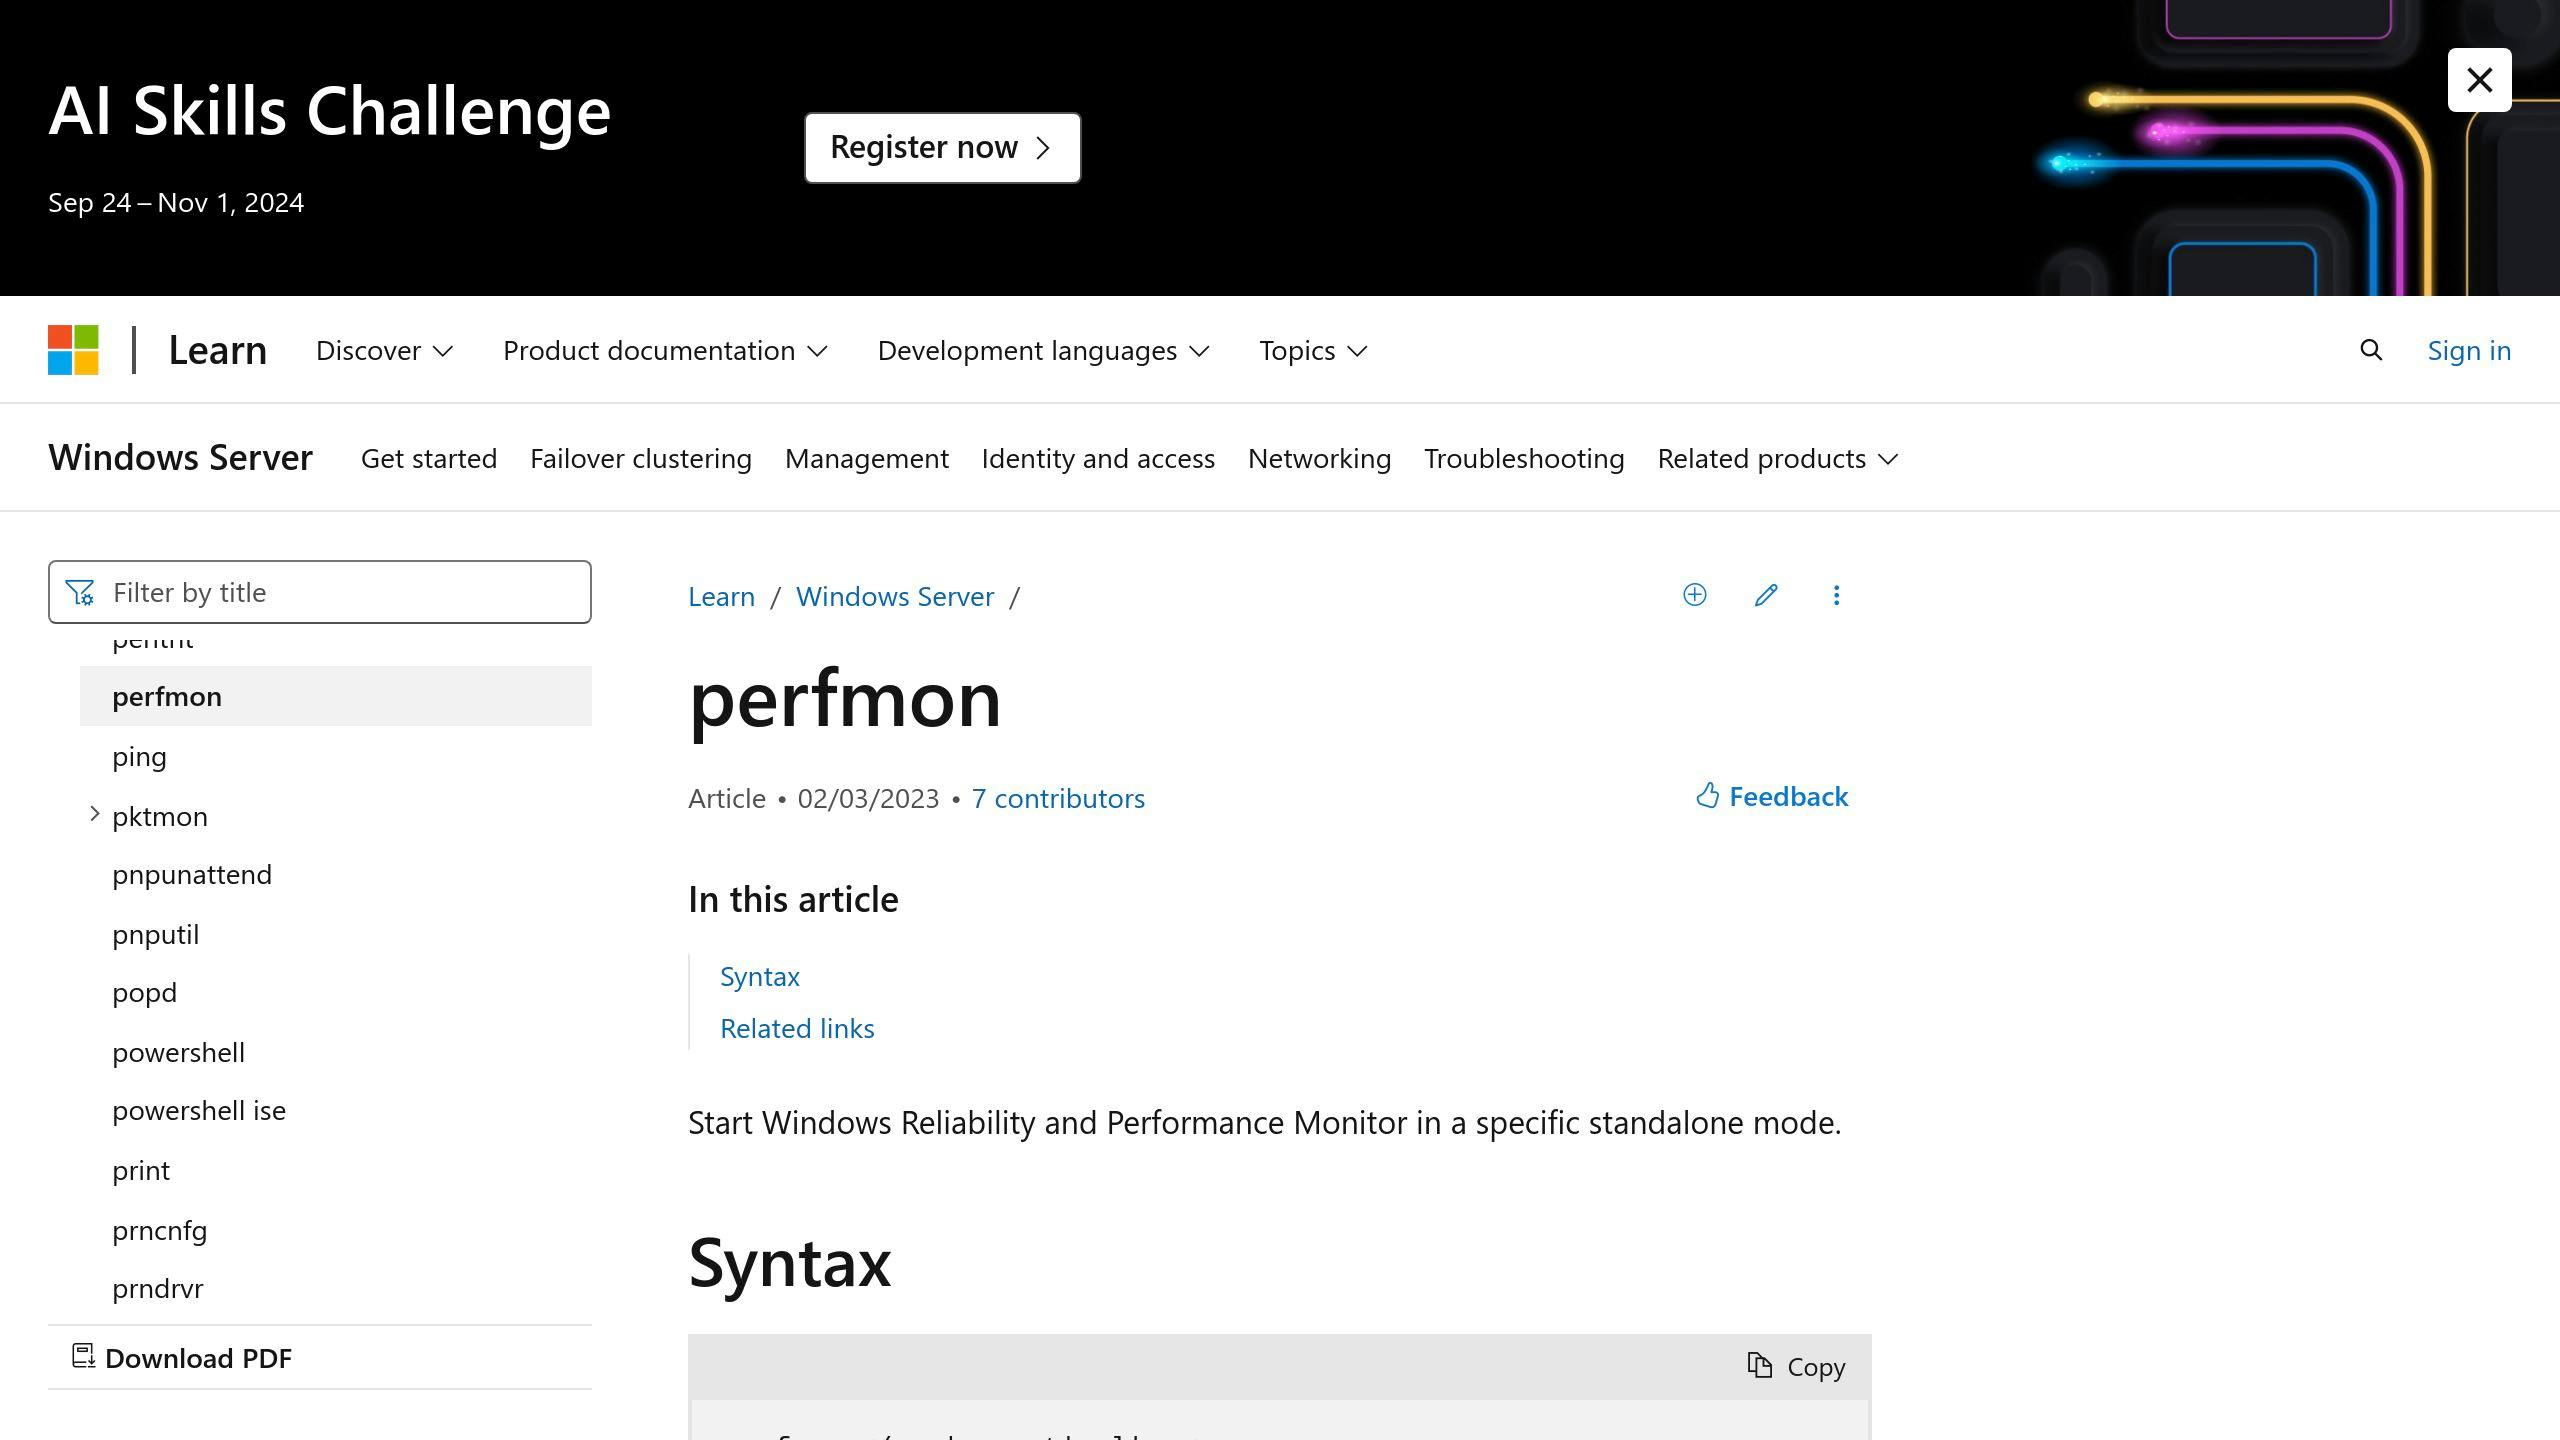The height and width of the screenshot is (1440, 2560).
Task: Open the Networking section
Action: (1319, 458)
